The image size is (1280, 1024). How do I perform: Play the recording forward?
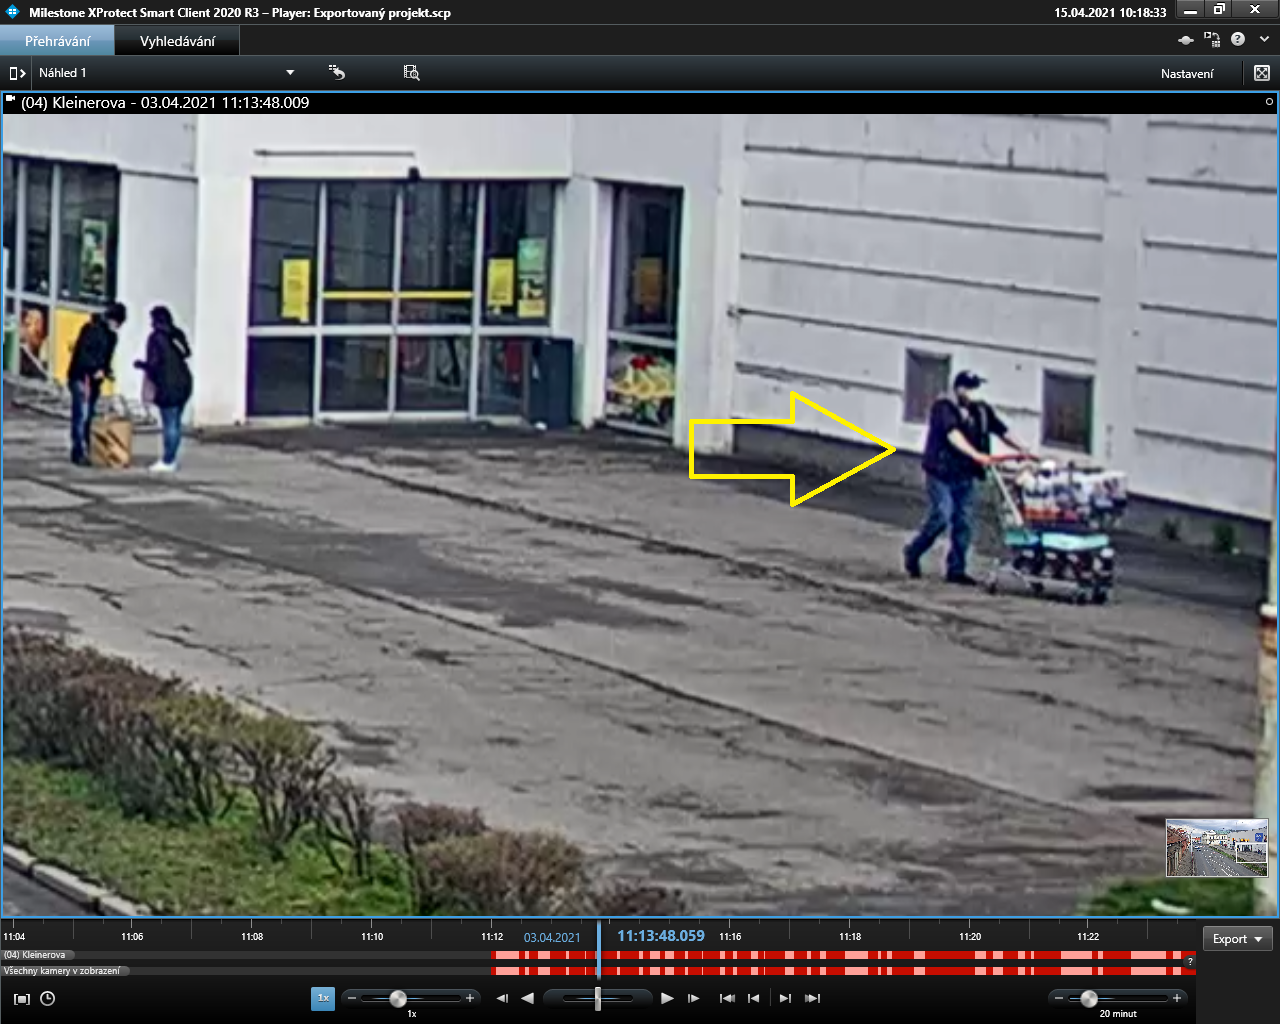pos(667,998)
